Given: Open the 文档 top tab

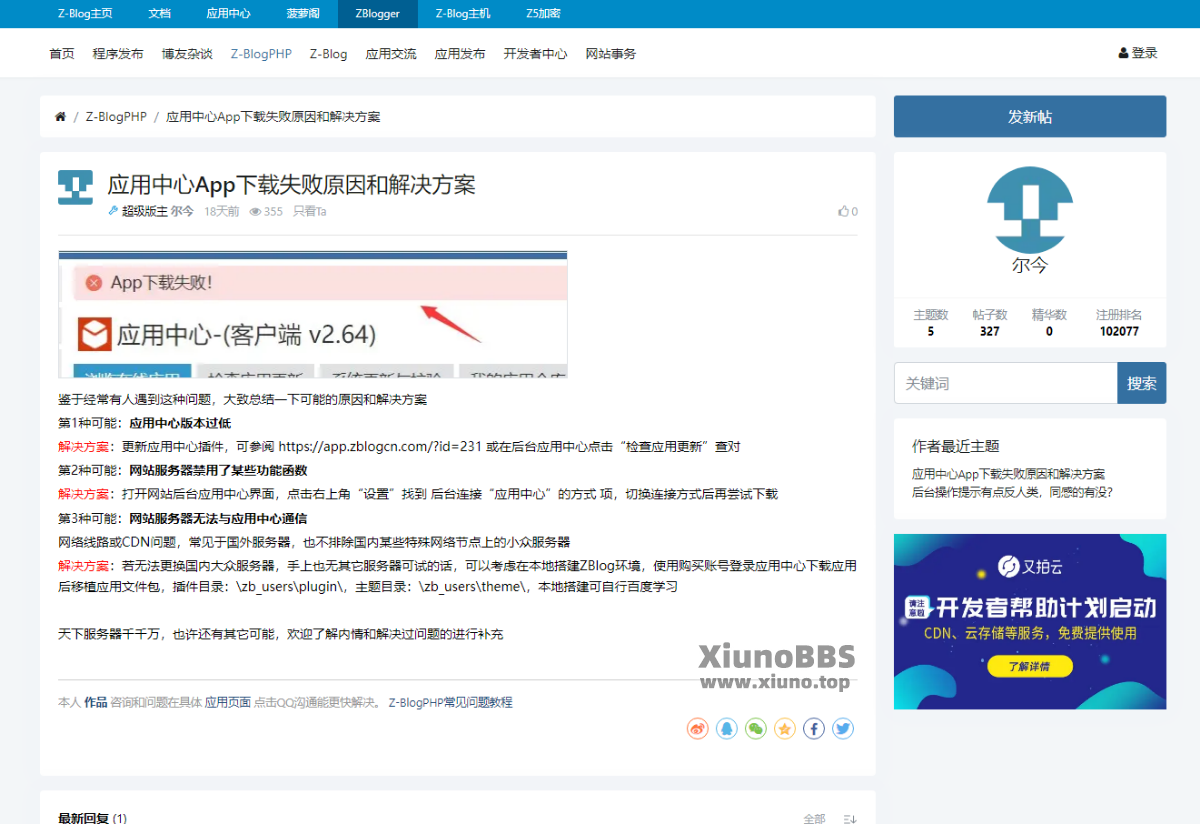Looking at the screenshot, I should (159, 14).
